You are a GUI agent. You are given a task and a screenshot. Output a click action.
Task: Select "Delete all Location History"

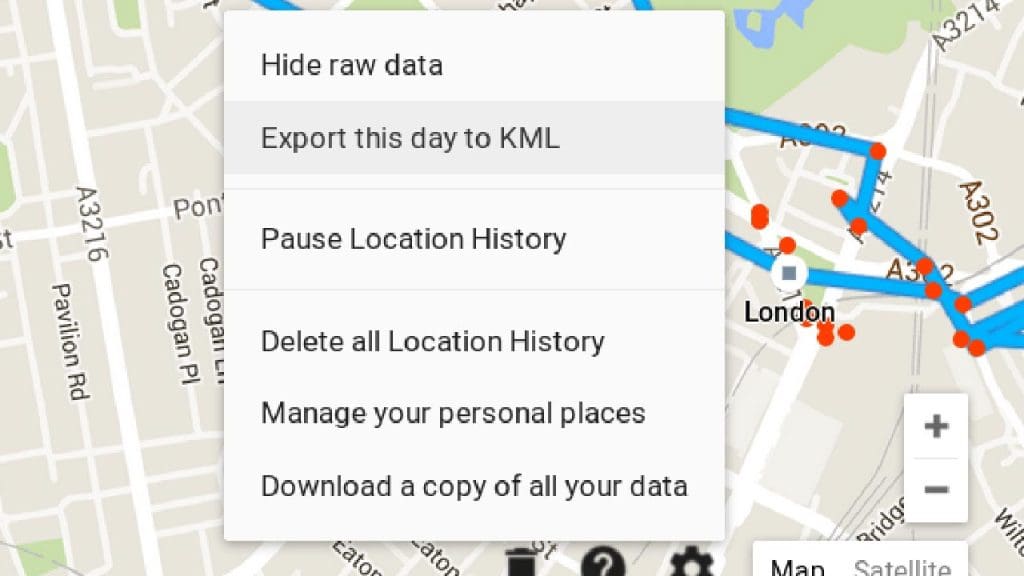click(x=432, y=341)
